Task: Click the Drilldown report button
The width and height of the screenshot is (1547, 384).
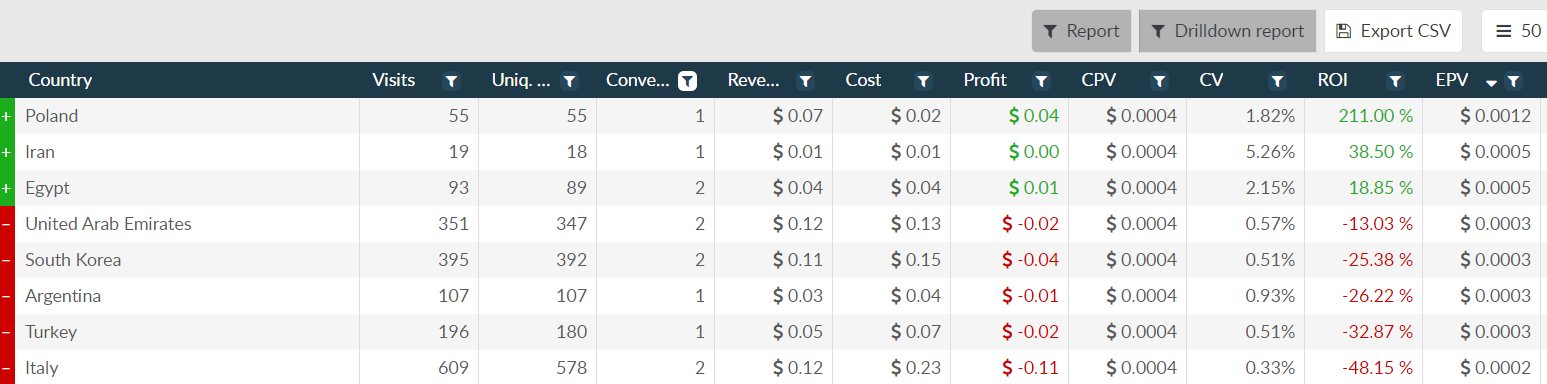Action: pyautogui.click(x=1227, y=31)
